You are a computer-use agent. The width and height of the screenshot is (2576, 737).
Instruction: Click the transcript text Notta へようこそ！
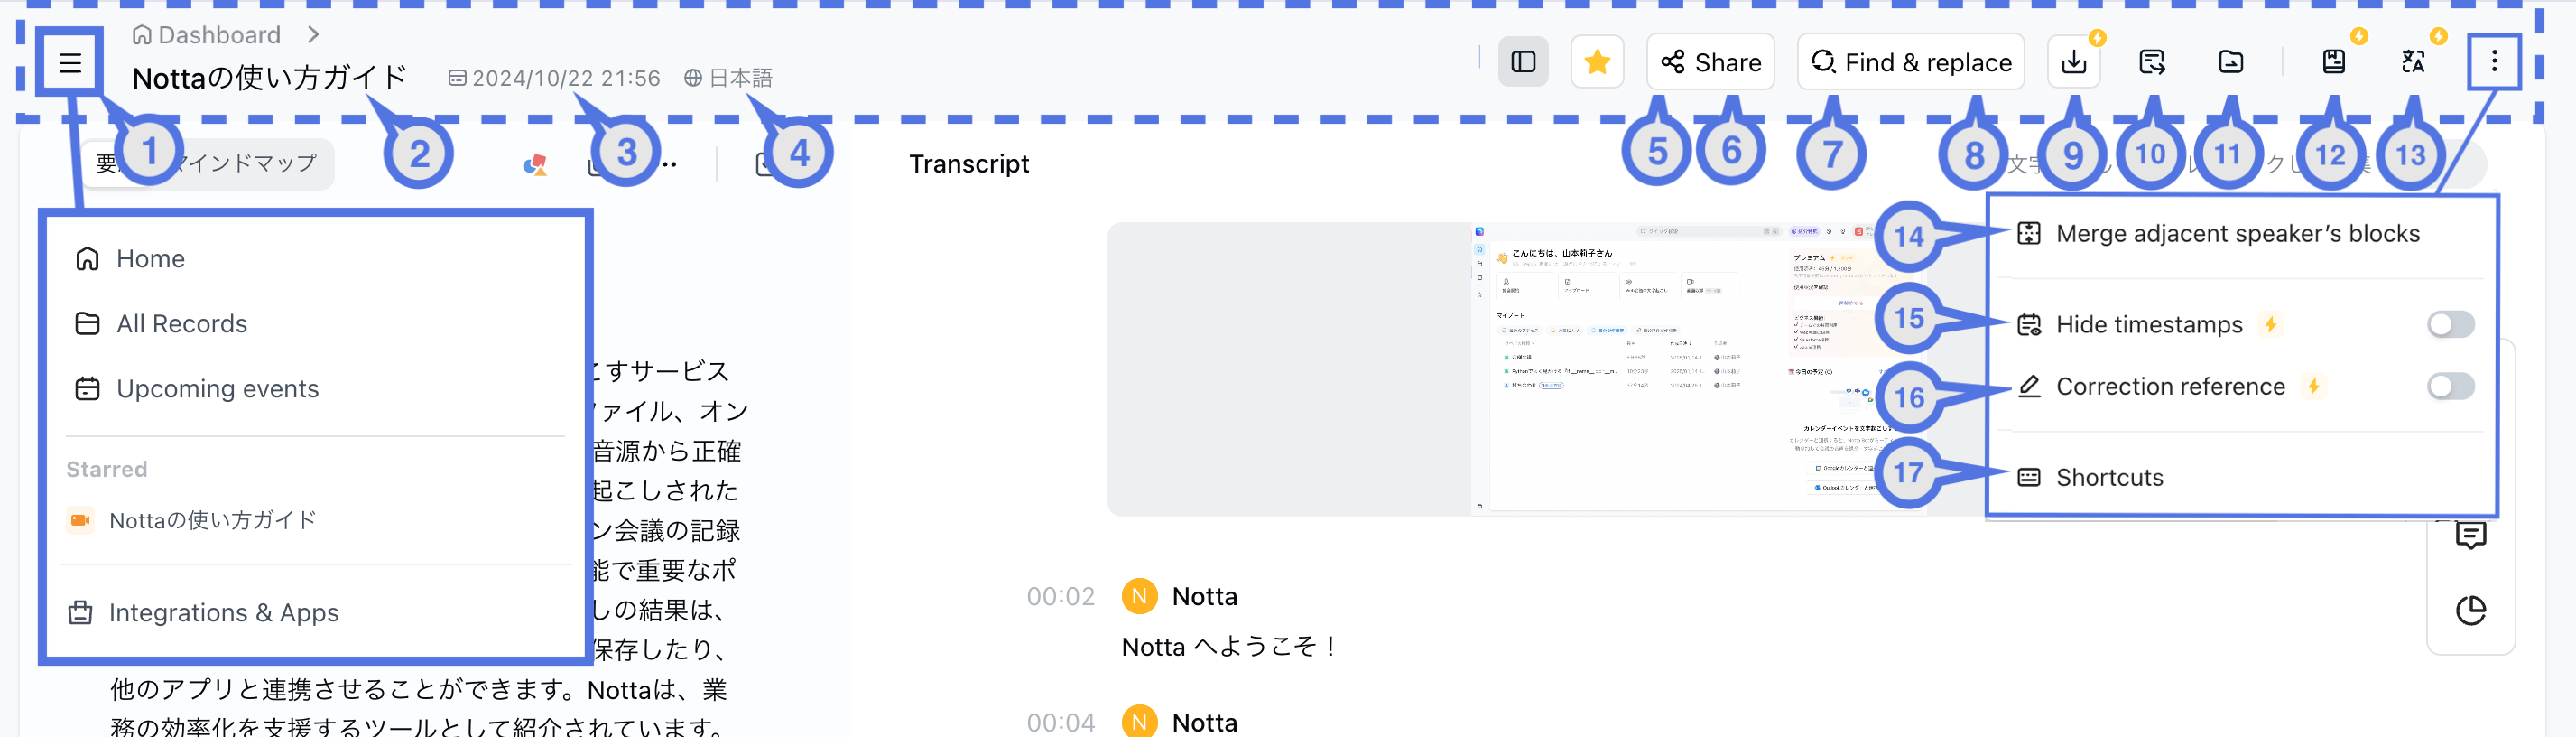[x=1230, y=647]
